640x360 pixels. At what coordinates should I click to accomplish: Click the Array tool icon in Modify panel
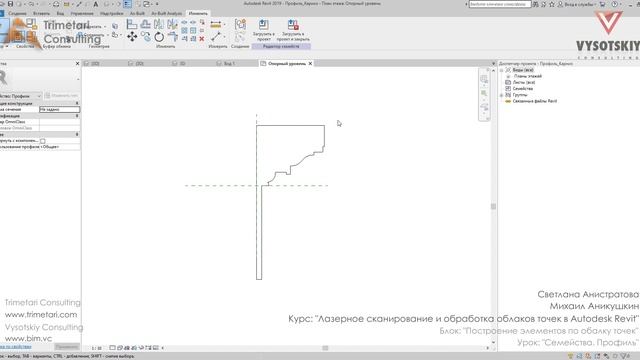tap(184, 31)
